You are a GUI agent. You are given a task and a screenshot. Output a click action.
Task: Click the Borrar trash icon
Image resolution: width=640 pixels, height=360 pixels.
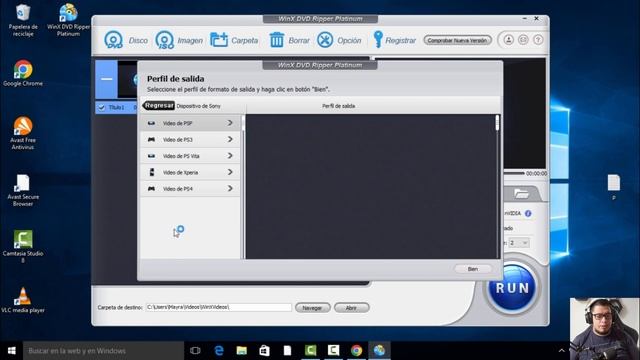tap(277, 40)
